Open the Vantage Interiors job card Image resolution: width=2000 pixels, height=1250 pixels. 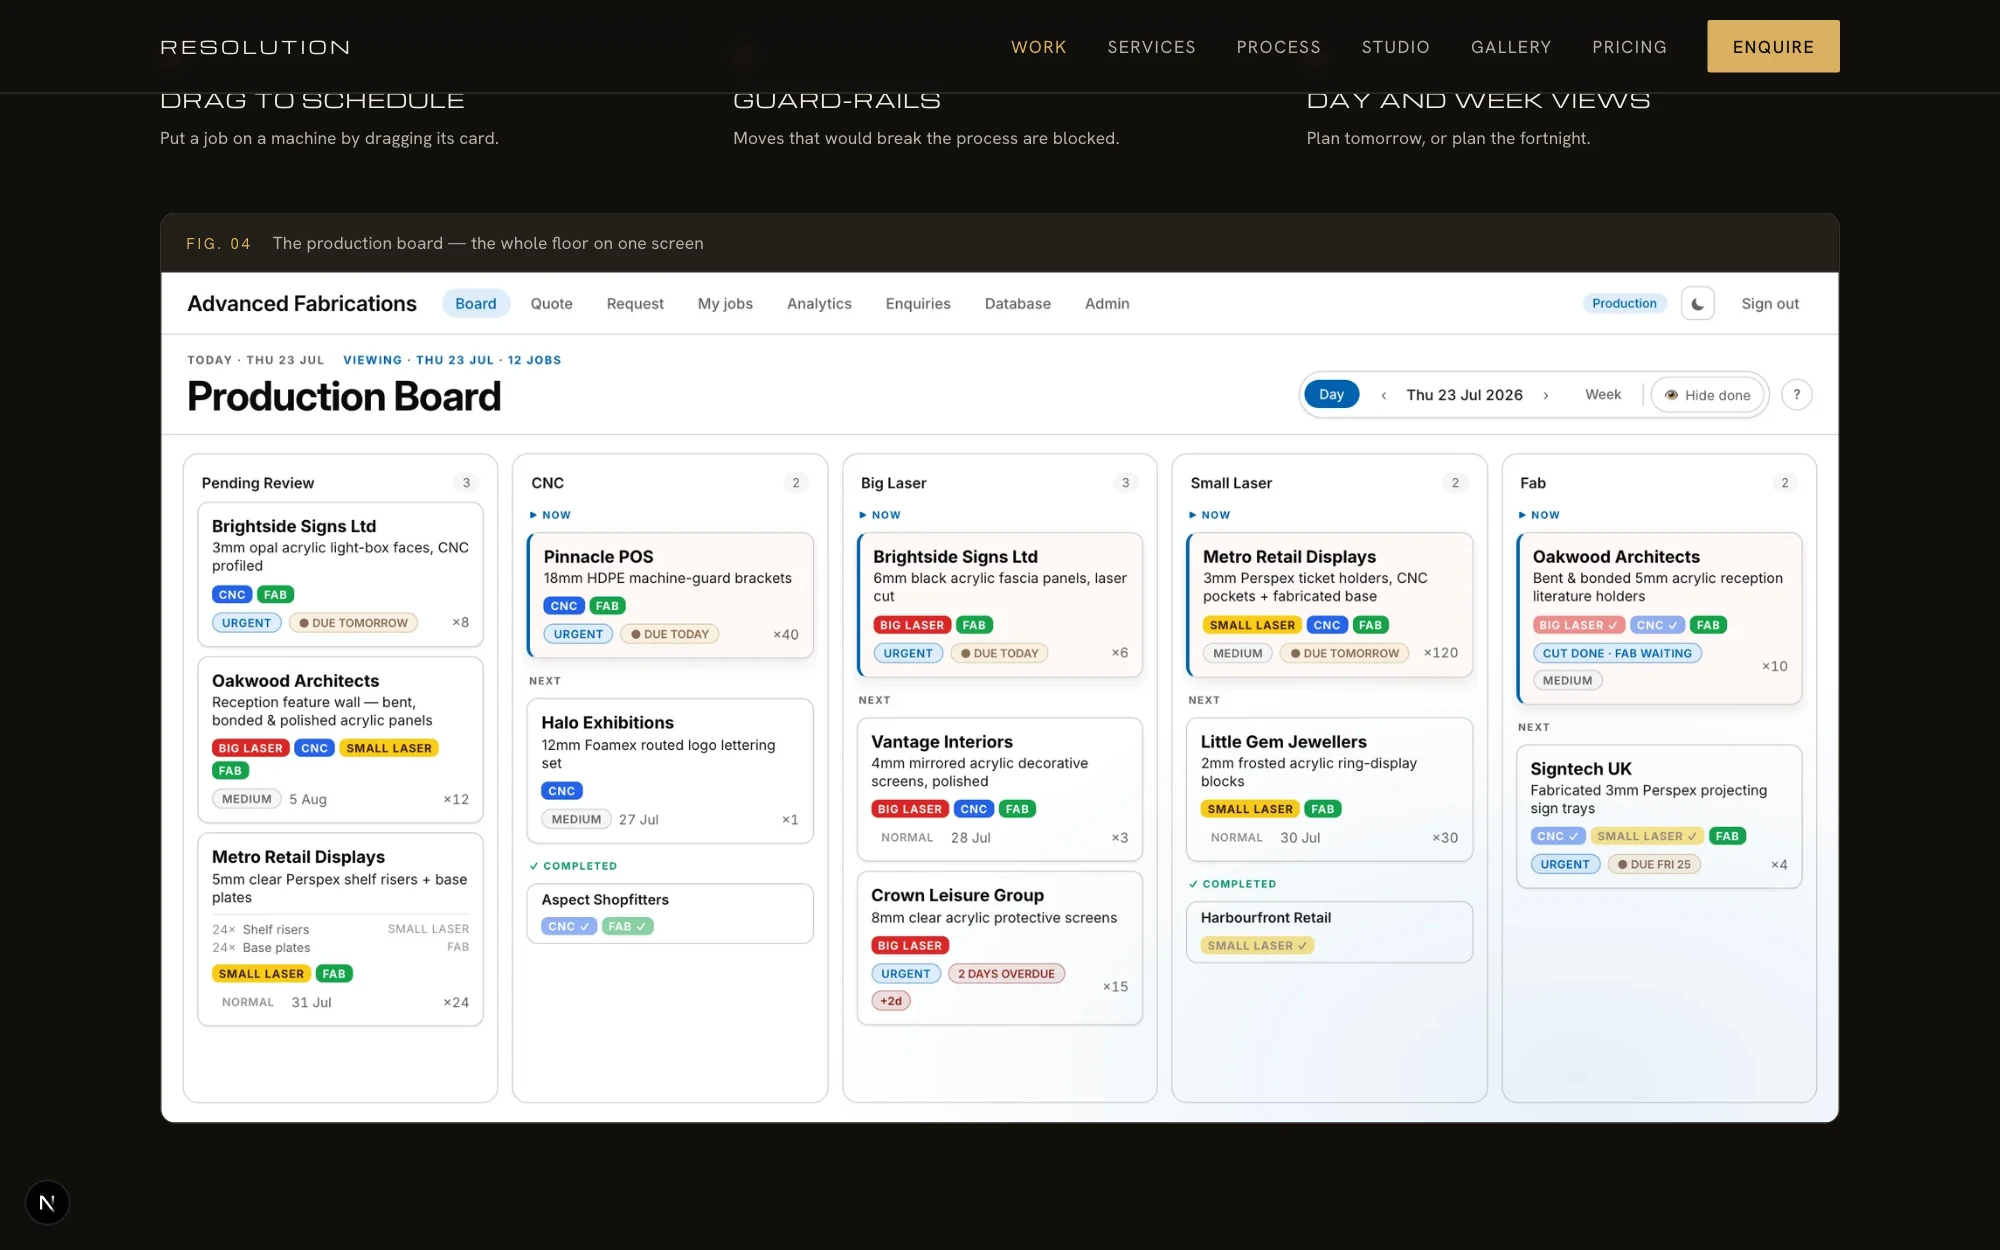[999, 789]
